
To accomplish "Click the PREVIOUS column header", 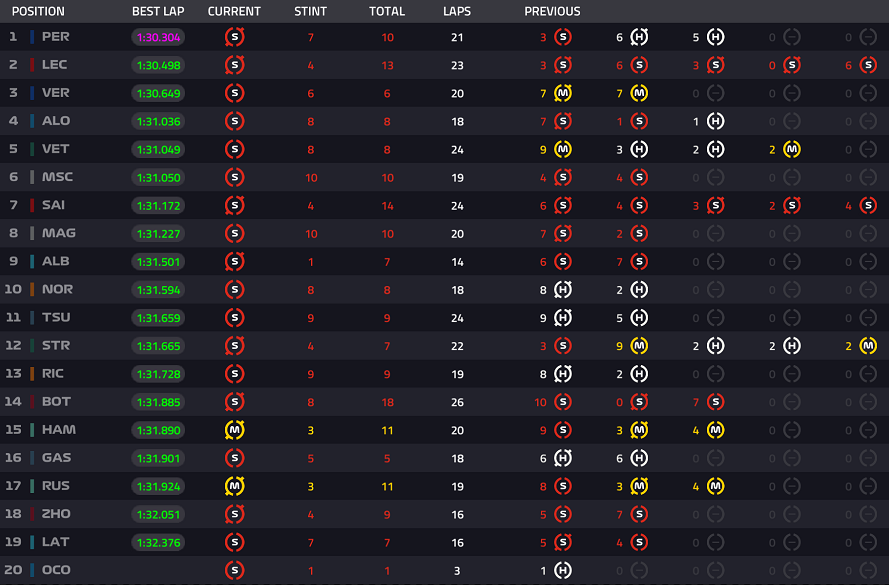I will [552, 11].
